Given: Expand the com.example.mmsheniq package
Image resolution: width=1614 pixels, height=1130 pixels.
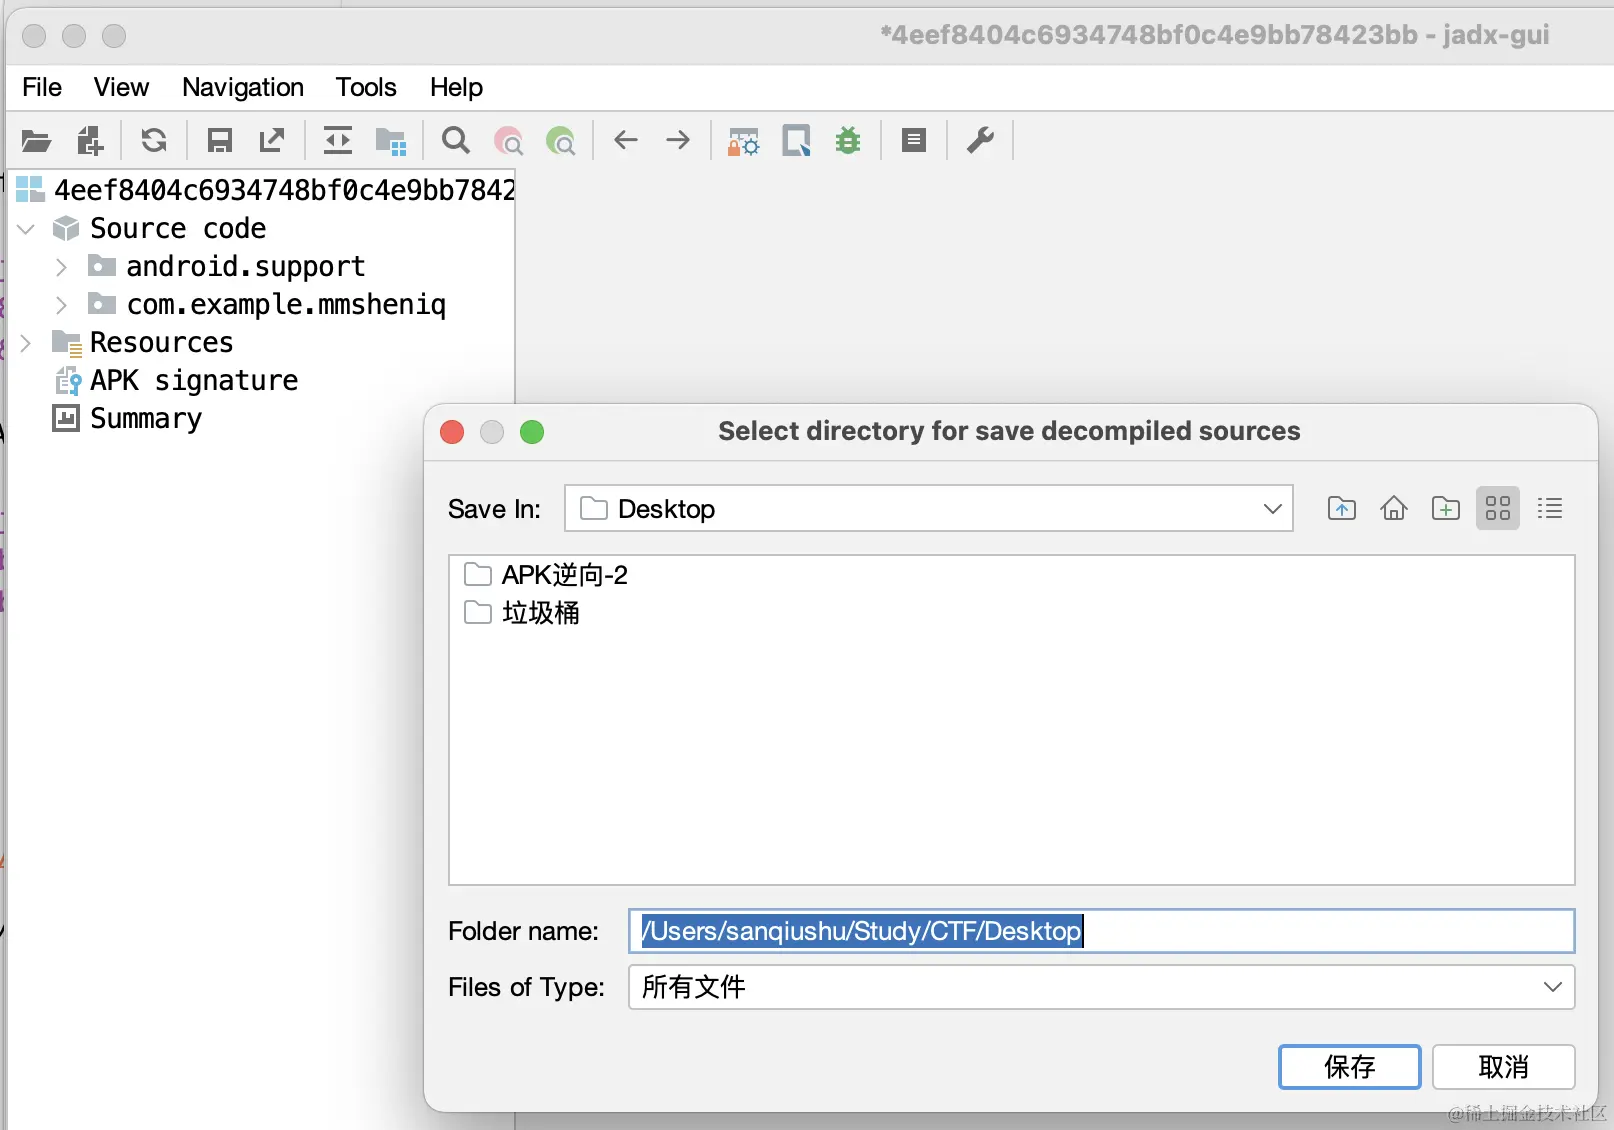Looking at the screenshot, I should [61, 305].
